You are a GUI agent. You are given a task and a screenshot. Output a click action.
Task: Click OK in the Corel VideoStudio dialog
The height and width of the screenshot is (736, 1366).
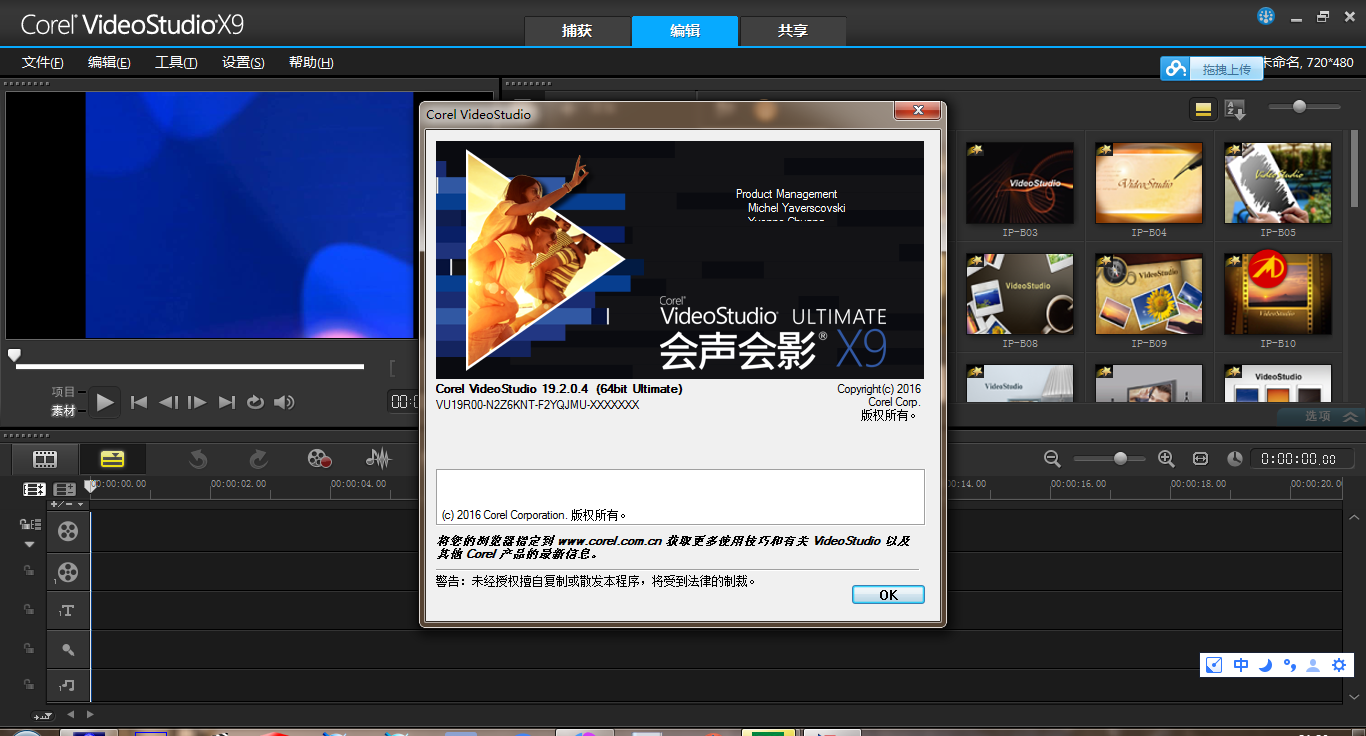[888, 595]
